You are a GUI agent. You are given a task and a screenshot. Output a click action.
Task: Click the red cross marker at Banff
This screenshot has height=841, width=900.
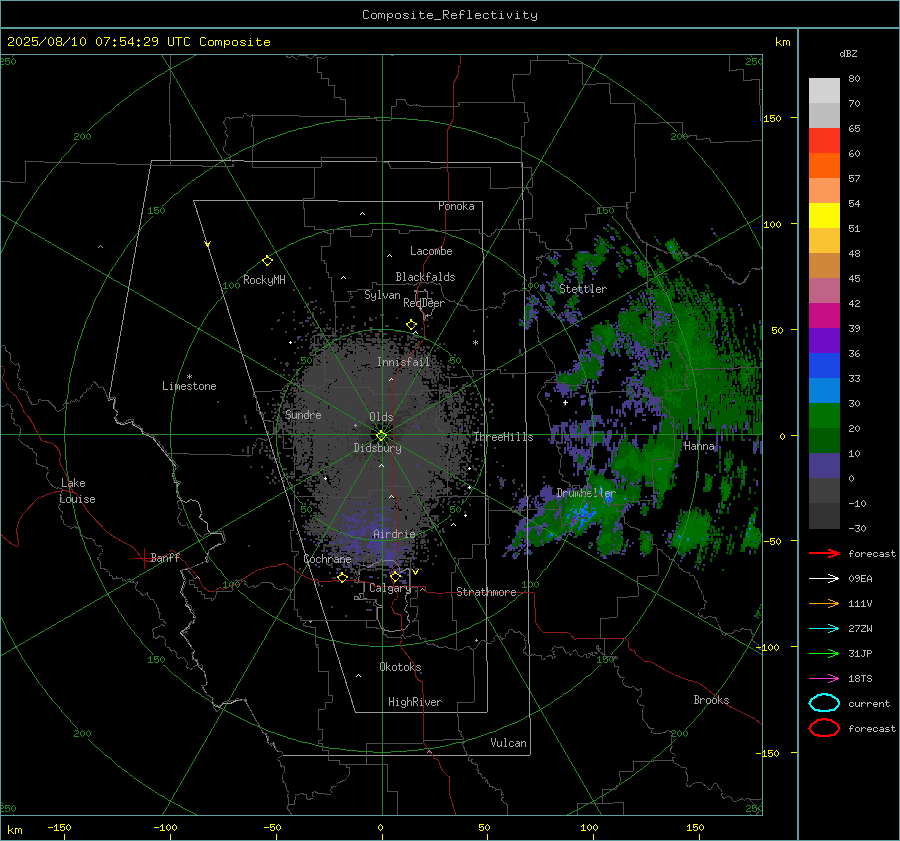143,558
